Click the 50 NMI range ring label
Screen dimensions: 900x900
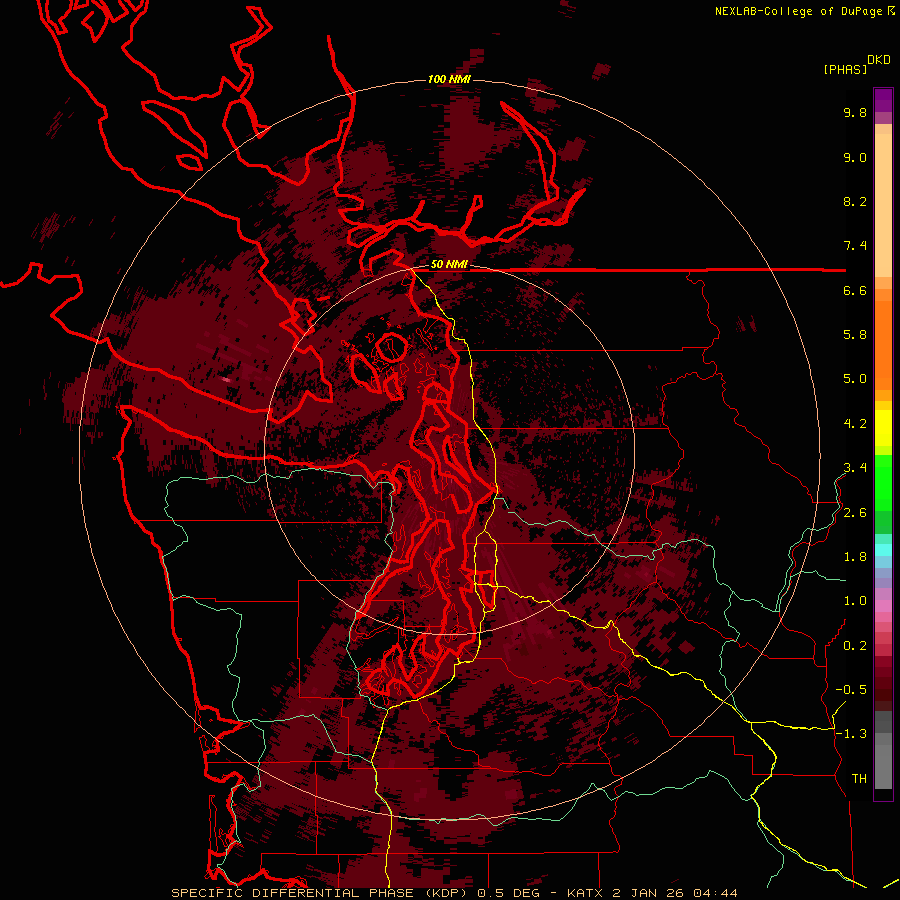[x=449, y=265]
